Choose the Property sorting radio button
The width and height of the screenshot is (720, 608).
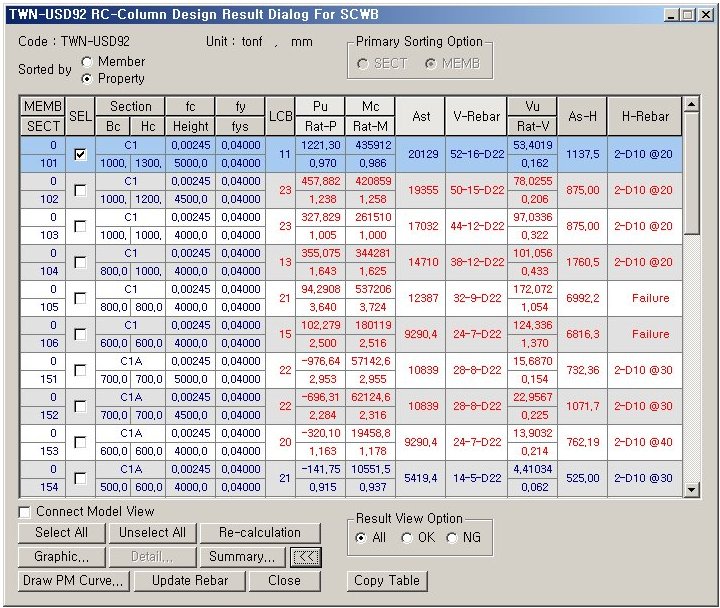(x=88, y=78)
